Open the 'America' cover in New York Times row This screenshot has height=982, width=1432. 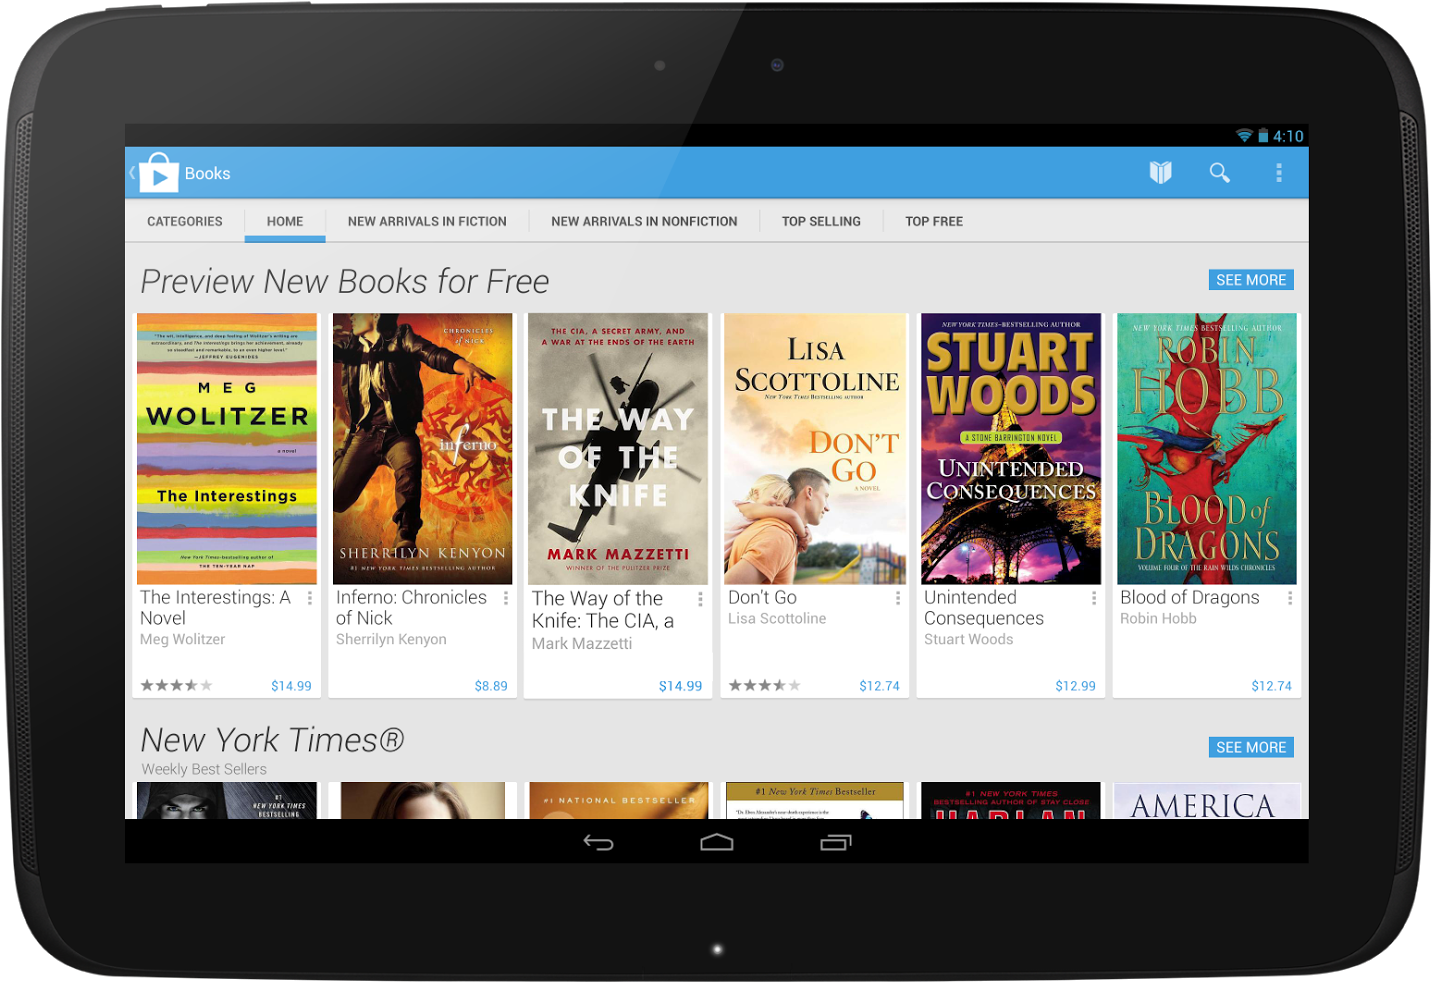click(1207, 801)
